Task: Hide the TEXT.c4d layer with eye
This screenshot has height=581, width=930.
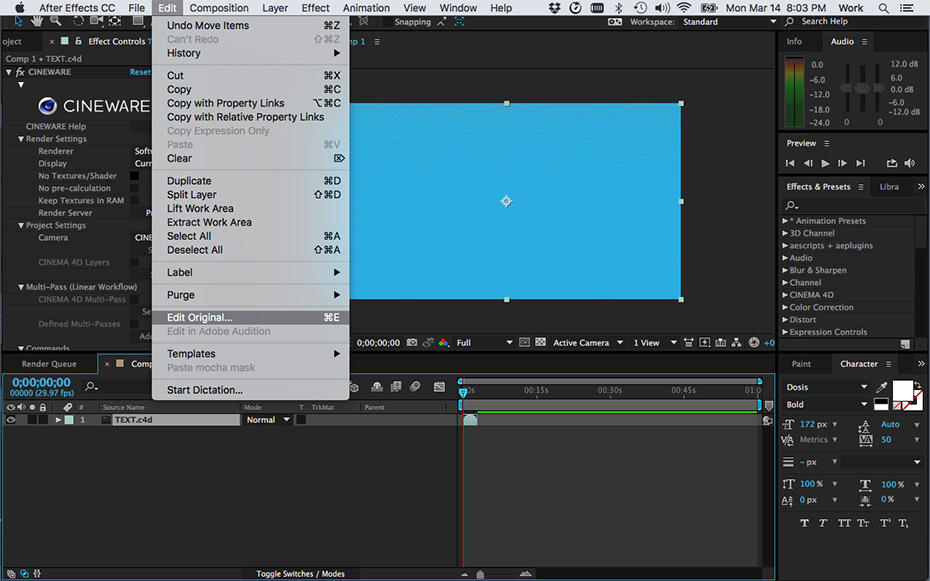Action: (12, 420)
